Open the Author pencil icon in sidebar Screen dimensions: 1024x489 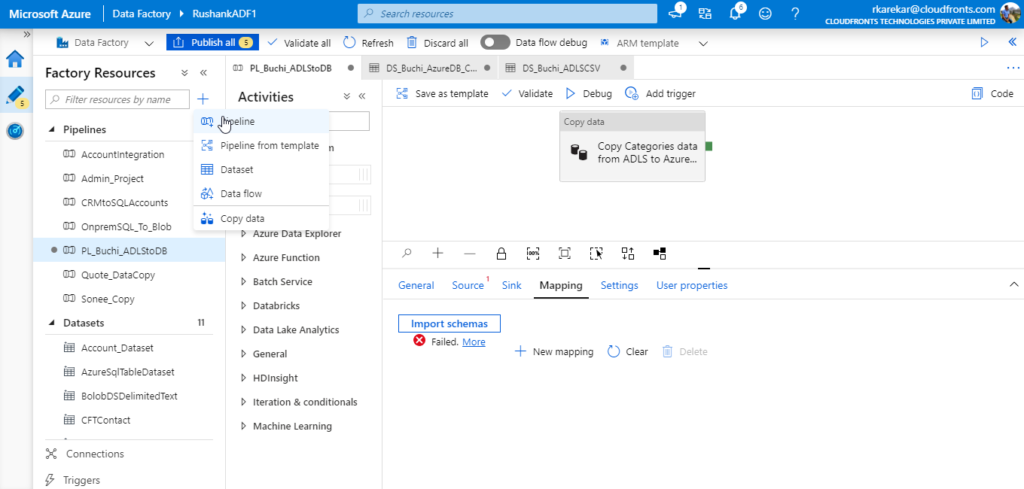click(x=16, y=95)
